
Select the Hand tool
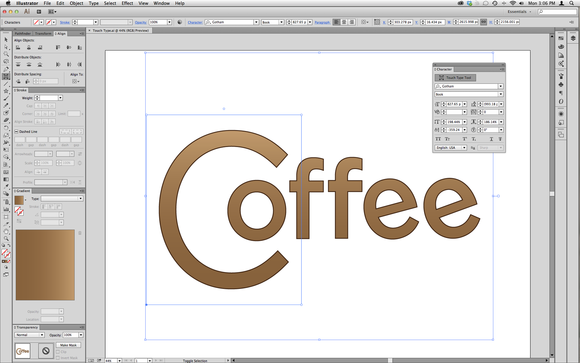coord(6,231)
